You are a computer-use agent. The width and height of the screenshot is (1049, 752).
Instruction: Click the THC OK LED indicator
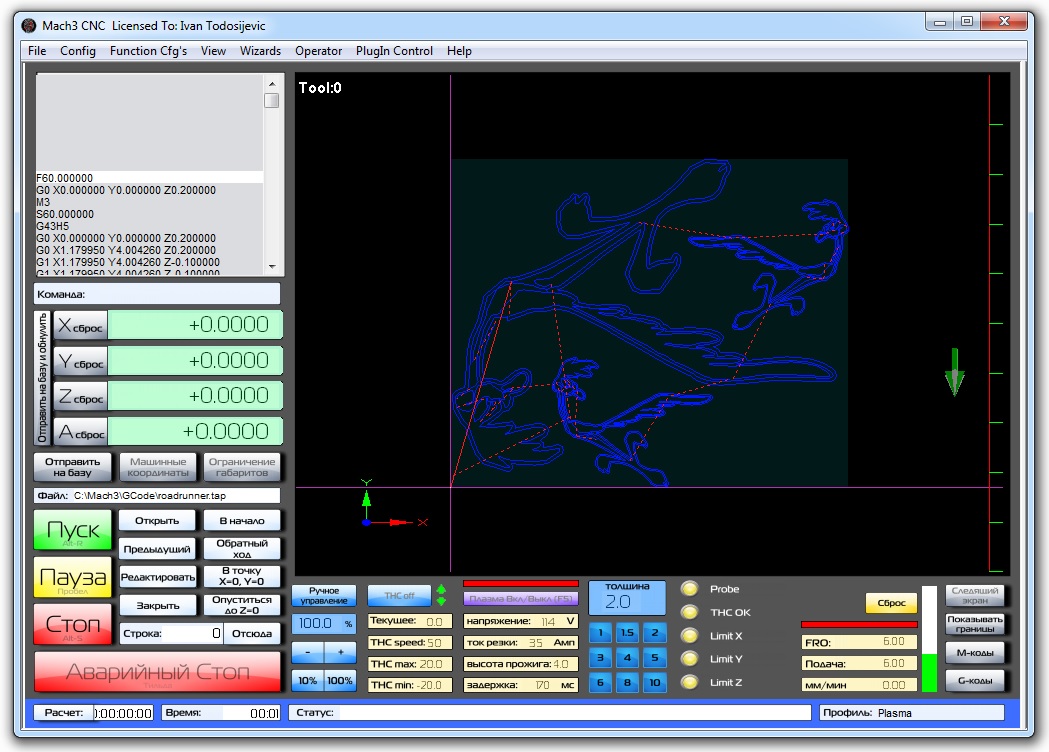689,612
